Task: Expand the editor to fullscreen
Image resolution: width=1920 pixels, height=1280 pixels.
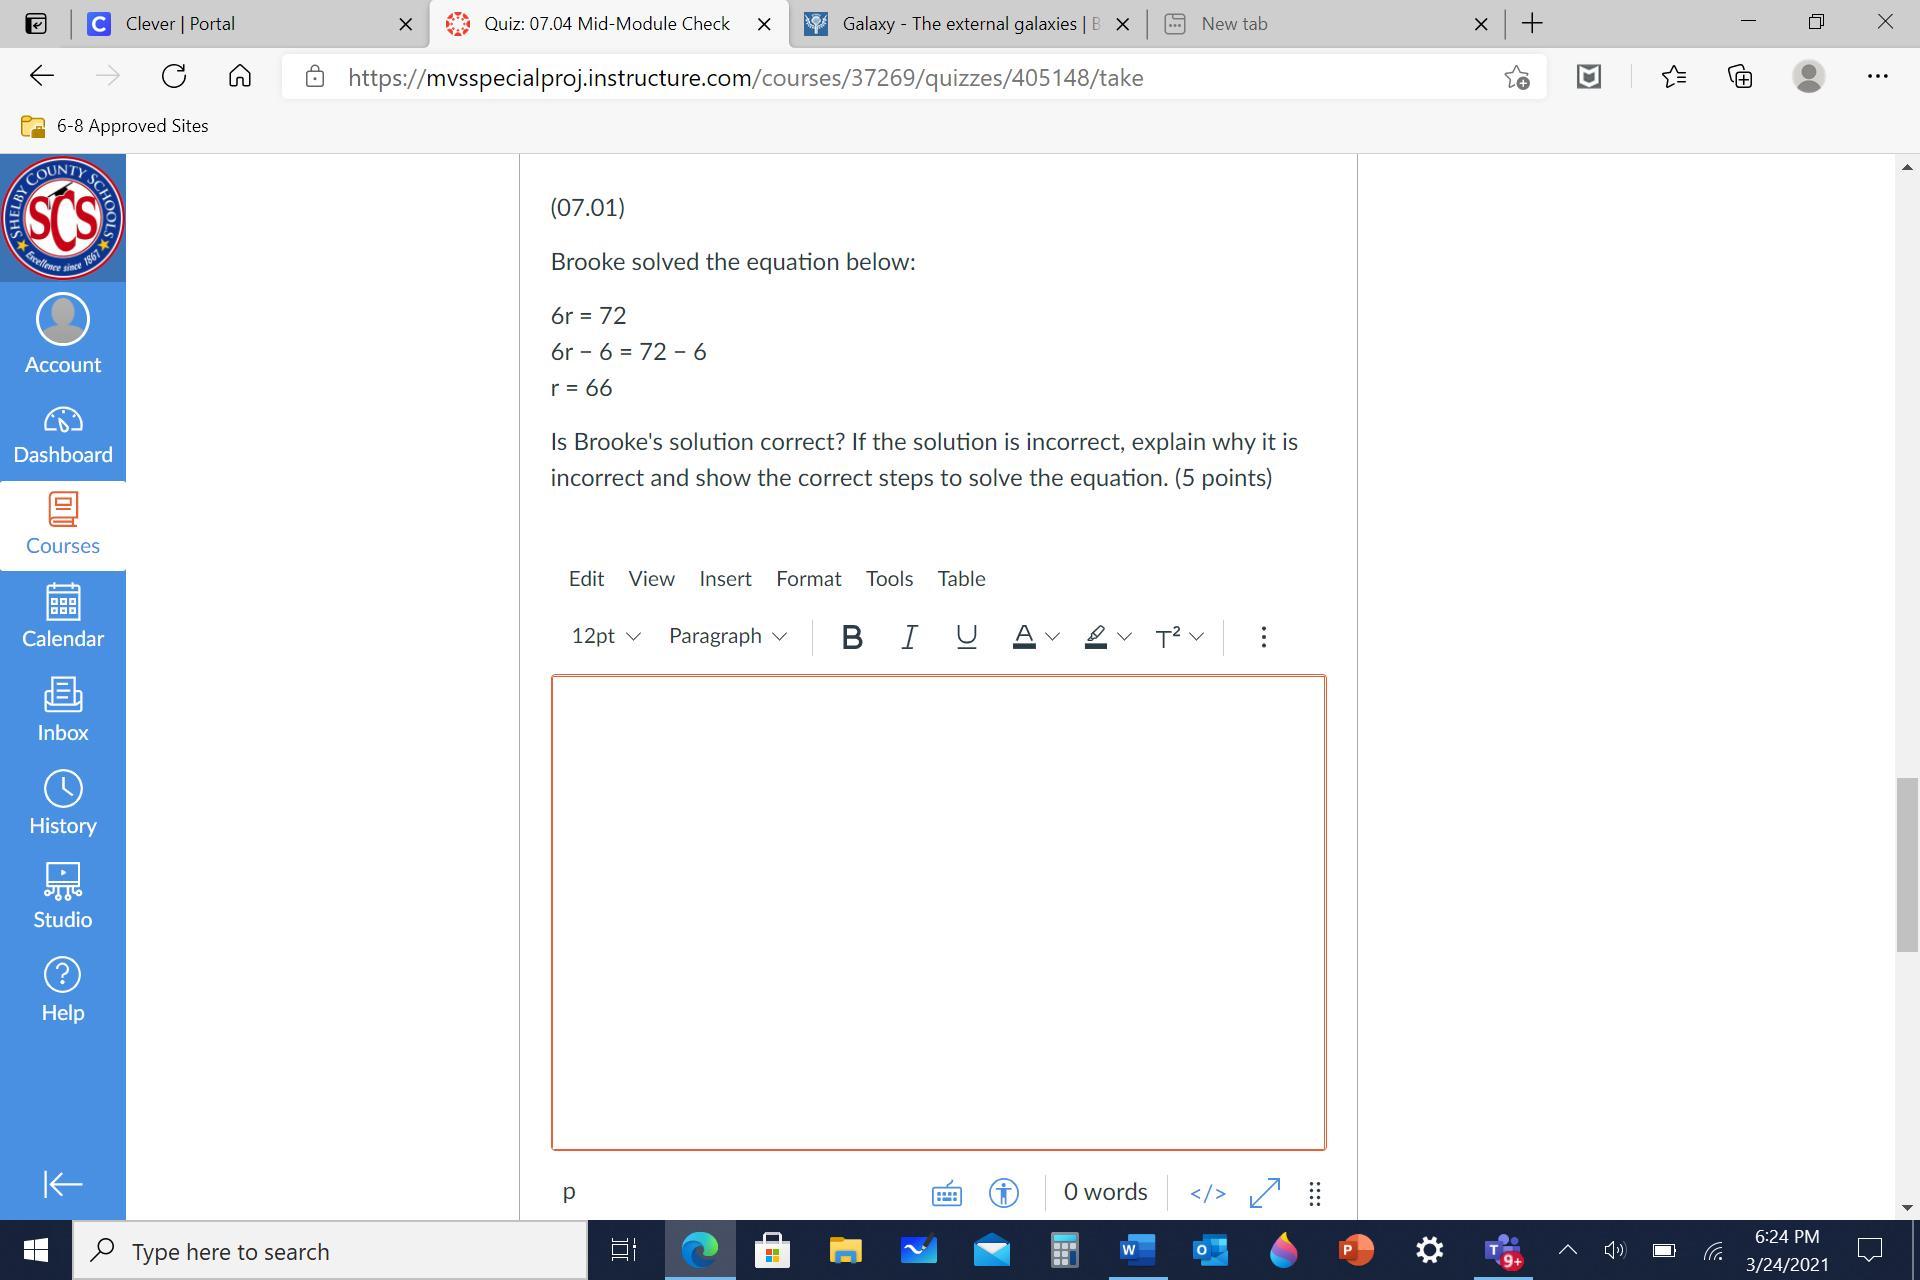Action: [x=1264, y=1193]
